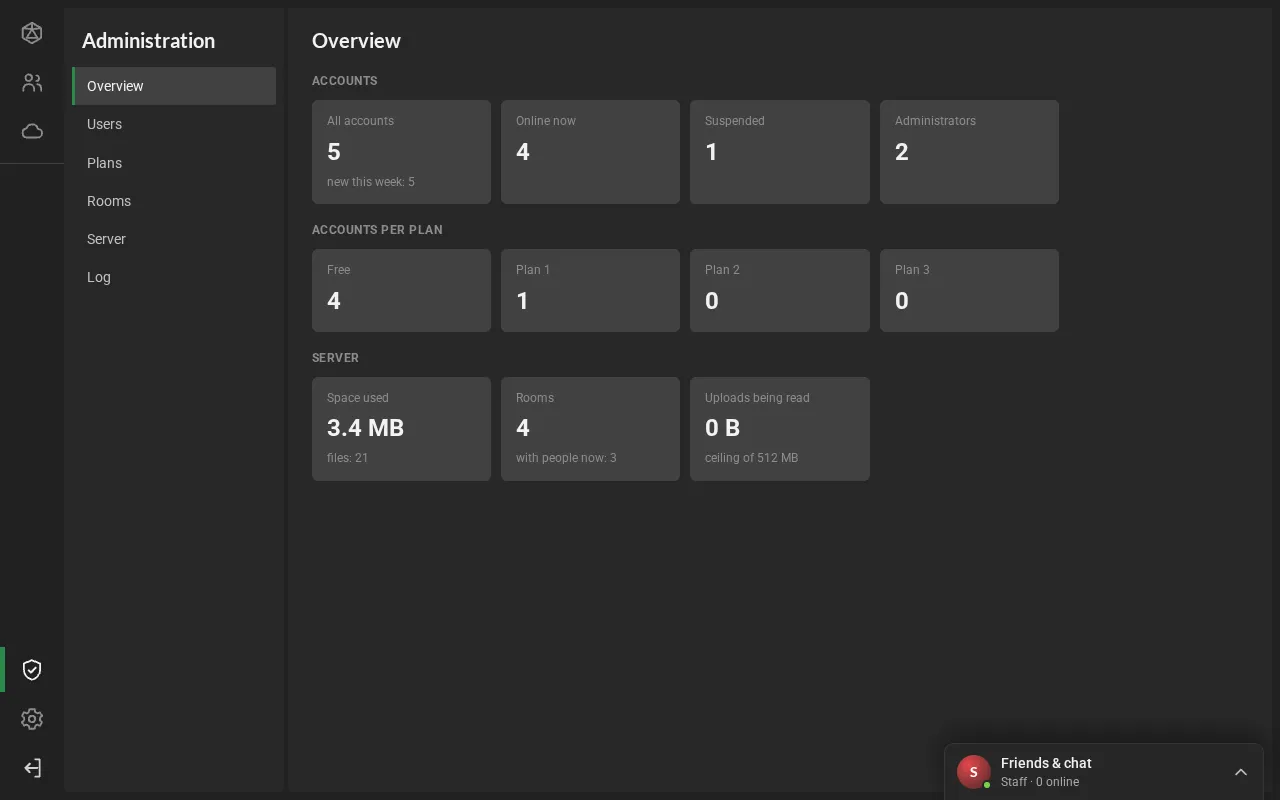Open the Log admin section
Image resolution: width=1280 pixels, height=800 pixels.
pos(174,277)
